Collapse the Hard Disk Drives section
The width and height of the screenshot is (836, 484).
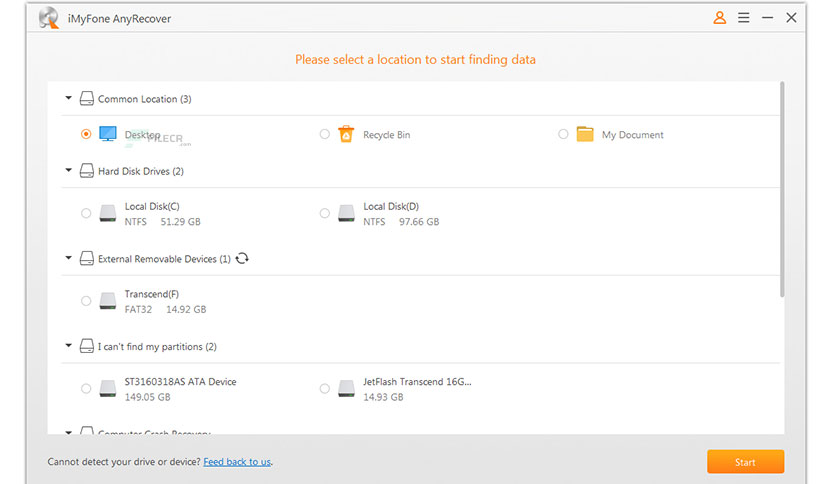point(69,171)
